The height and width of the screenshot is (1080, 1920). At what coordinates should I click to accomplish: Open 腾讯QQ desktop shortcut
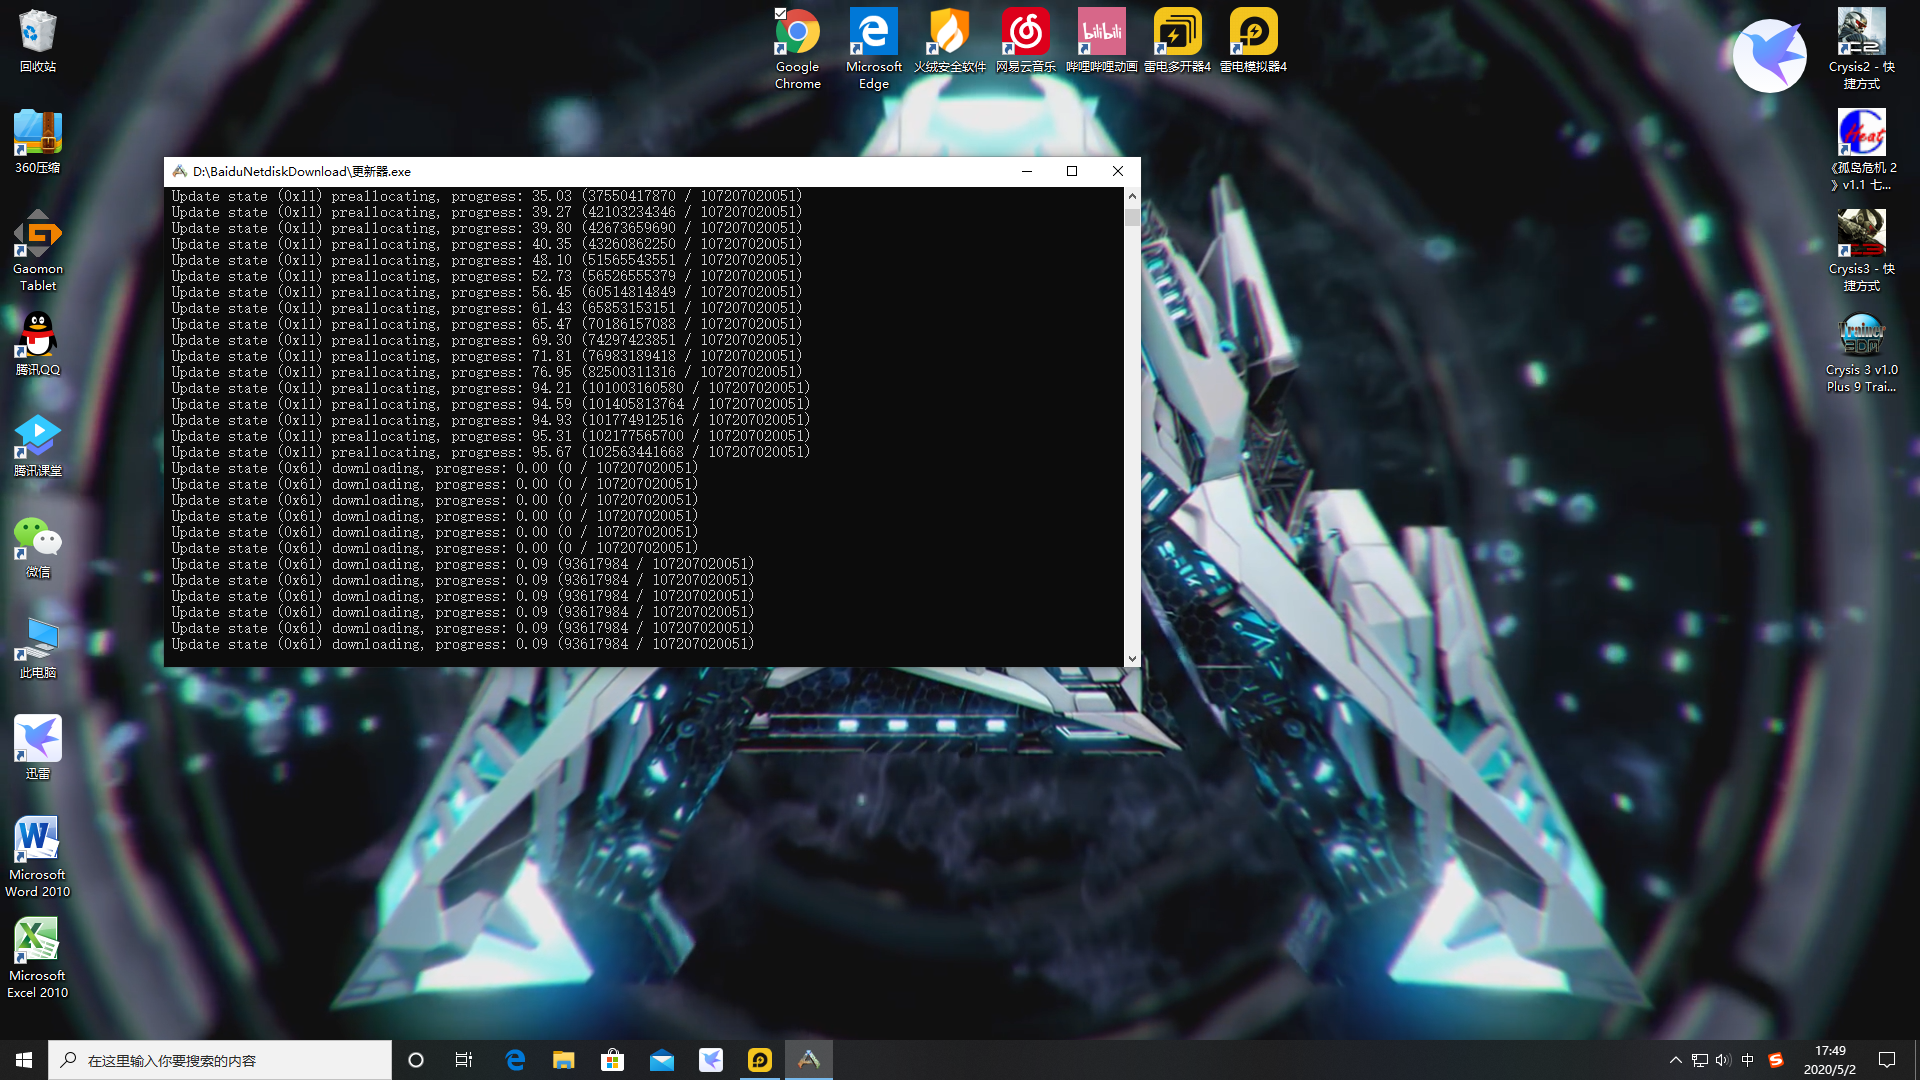pyautogui.click(x=37, y=344)
